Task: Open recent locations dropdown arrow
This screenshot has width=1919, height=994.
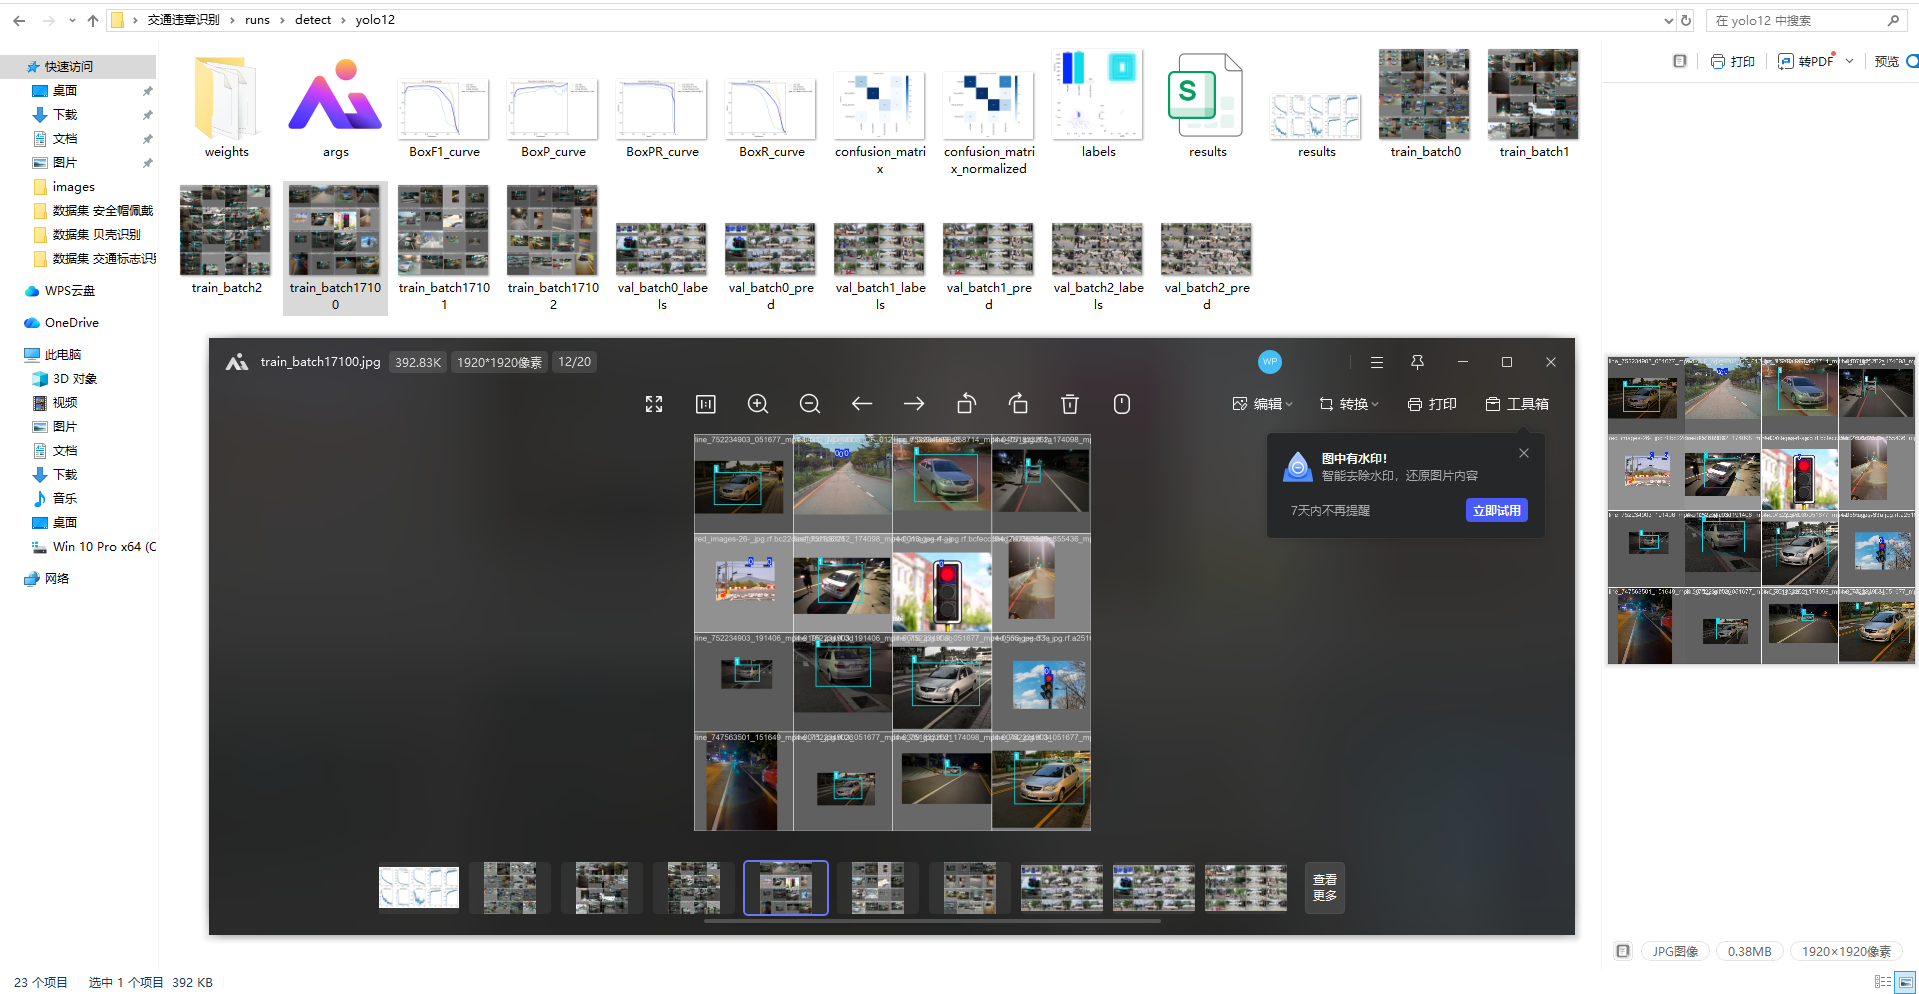Action: (72, 20)
